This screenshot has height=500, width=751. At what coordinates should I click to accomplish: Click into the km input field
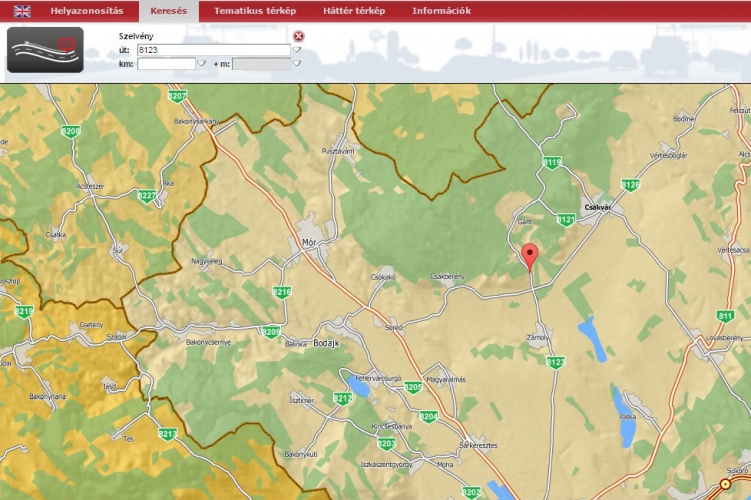(x=166, y=63)
